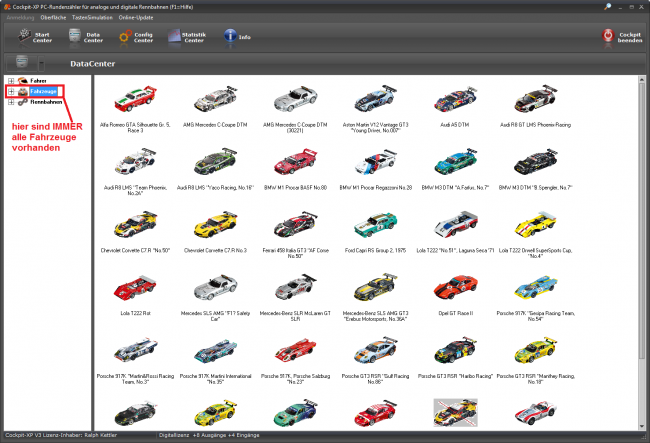Open the TastenSimulation menu
The image size is (650, 443).
pos(92,18)
